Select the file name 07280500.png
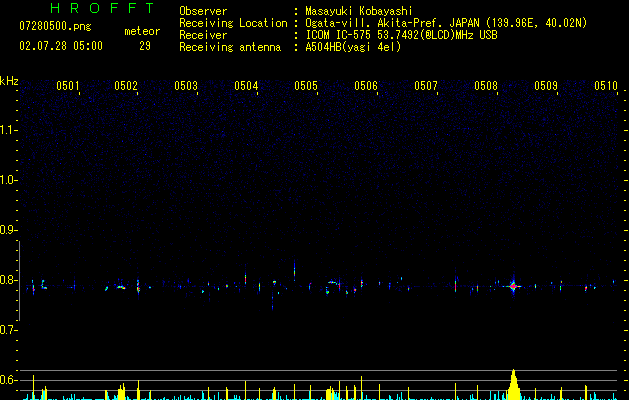629x400 pixels. 55,27
